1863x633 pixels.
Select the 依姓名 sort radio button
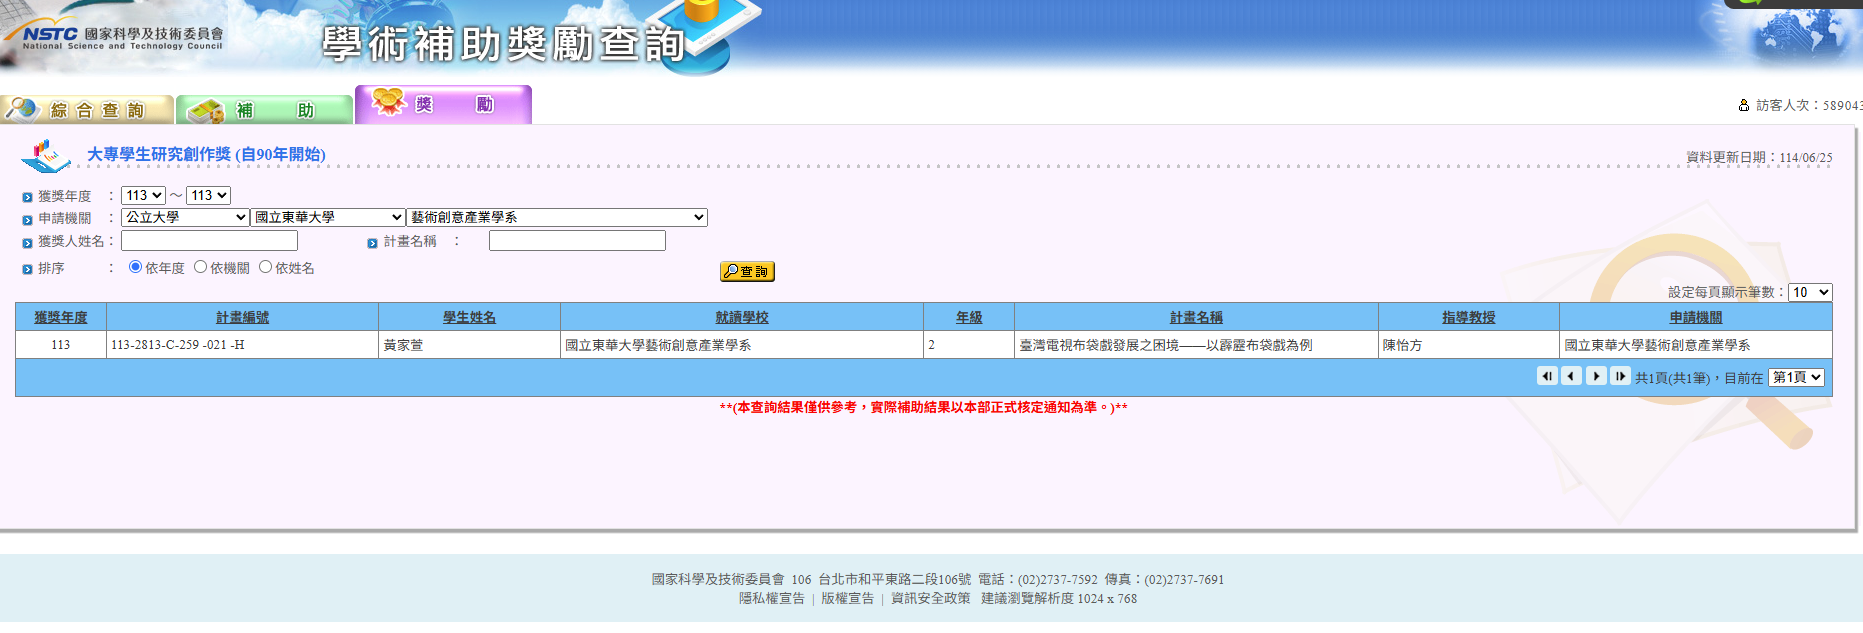click(x=266, y=267)
